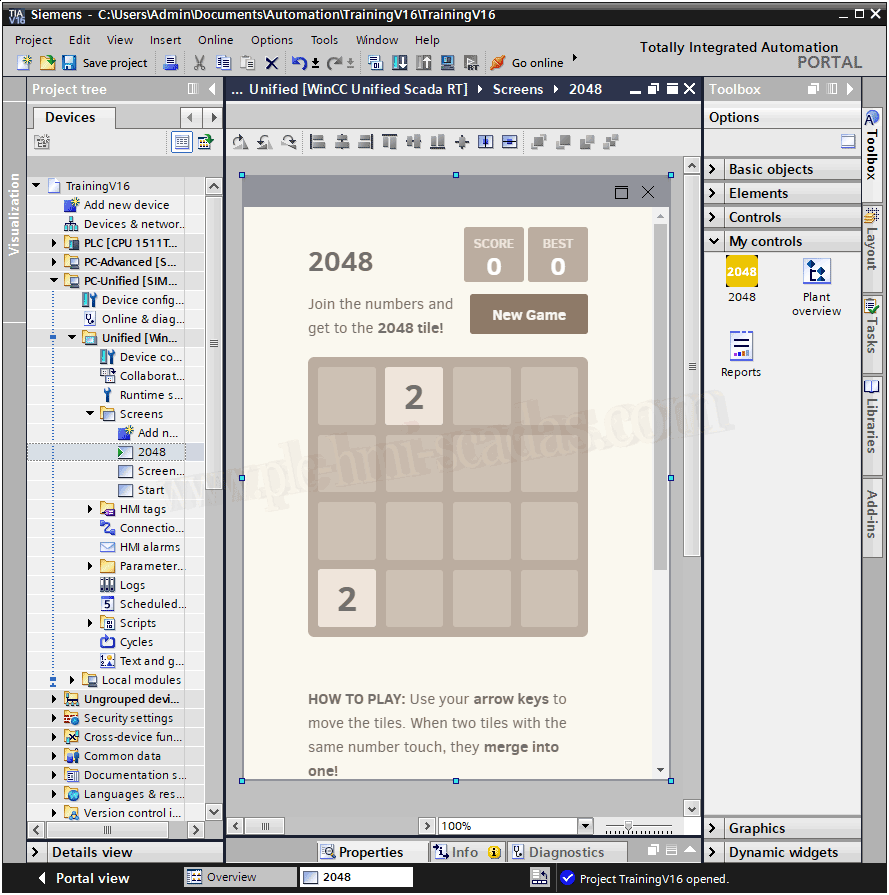Toggle the project tree details view button
This screenshot has width=889, height=895.
pyautogui.click(x=181, y=142)
